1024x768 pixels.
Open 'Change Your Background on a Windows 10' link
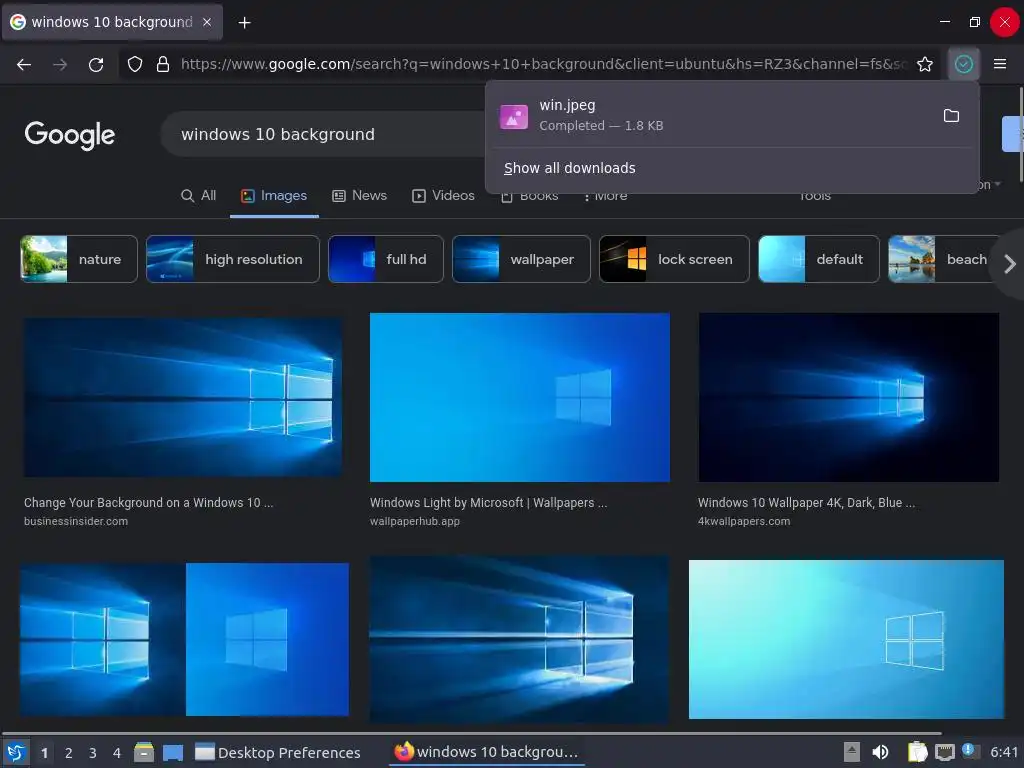pos(148,503)
